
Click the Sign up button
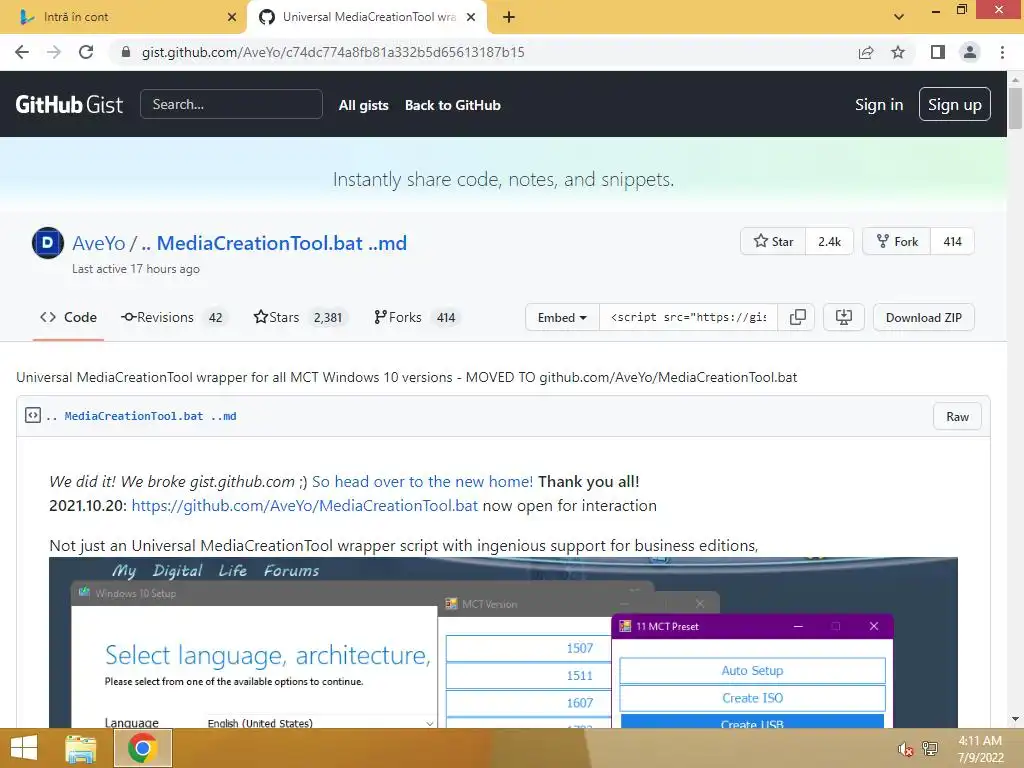pos(955,104)
